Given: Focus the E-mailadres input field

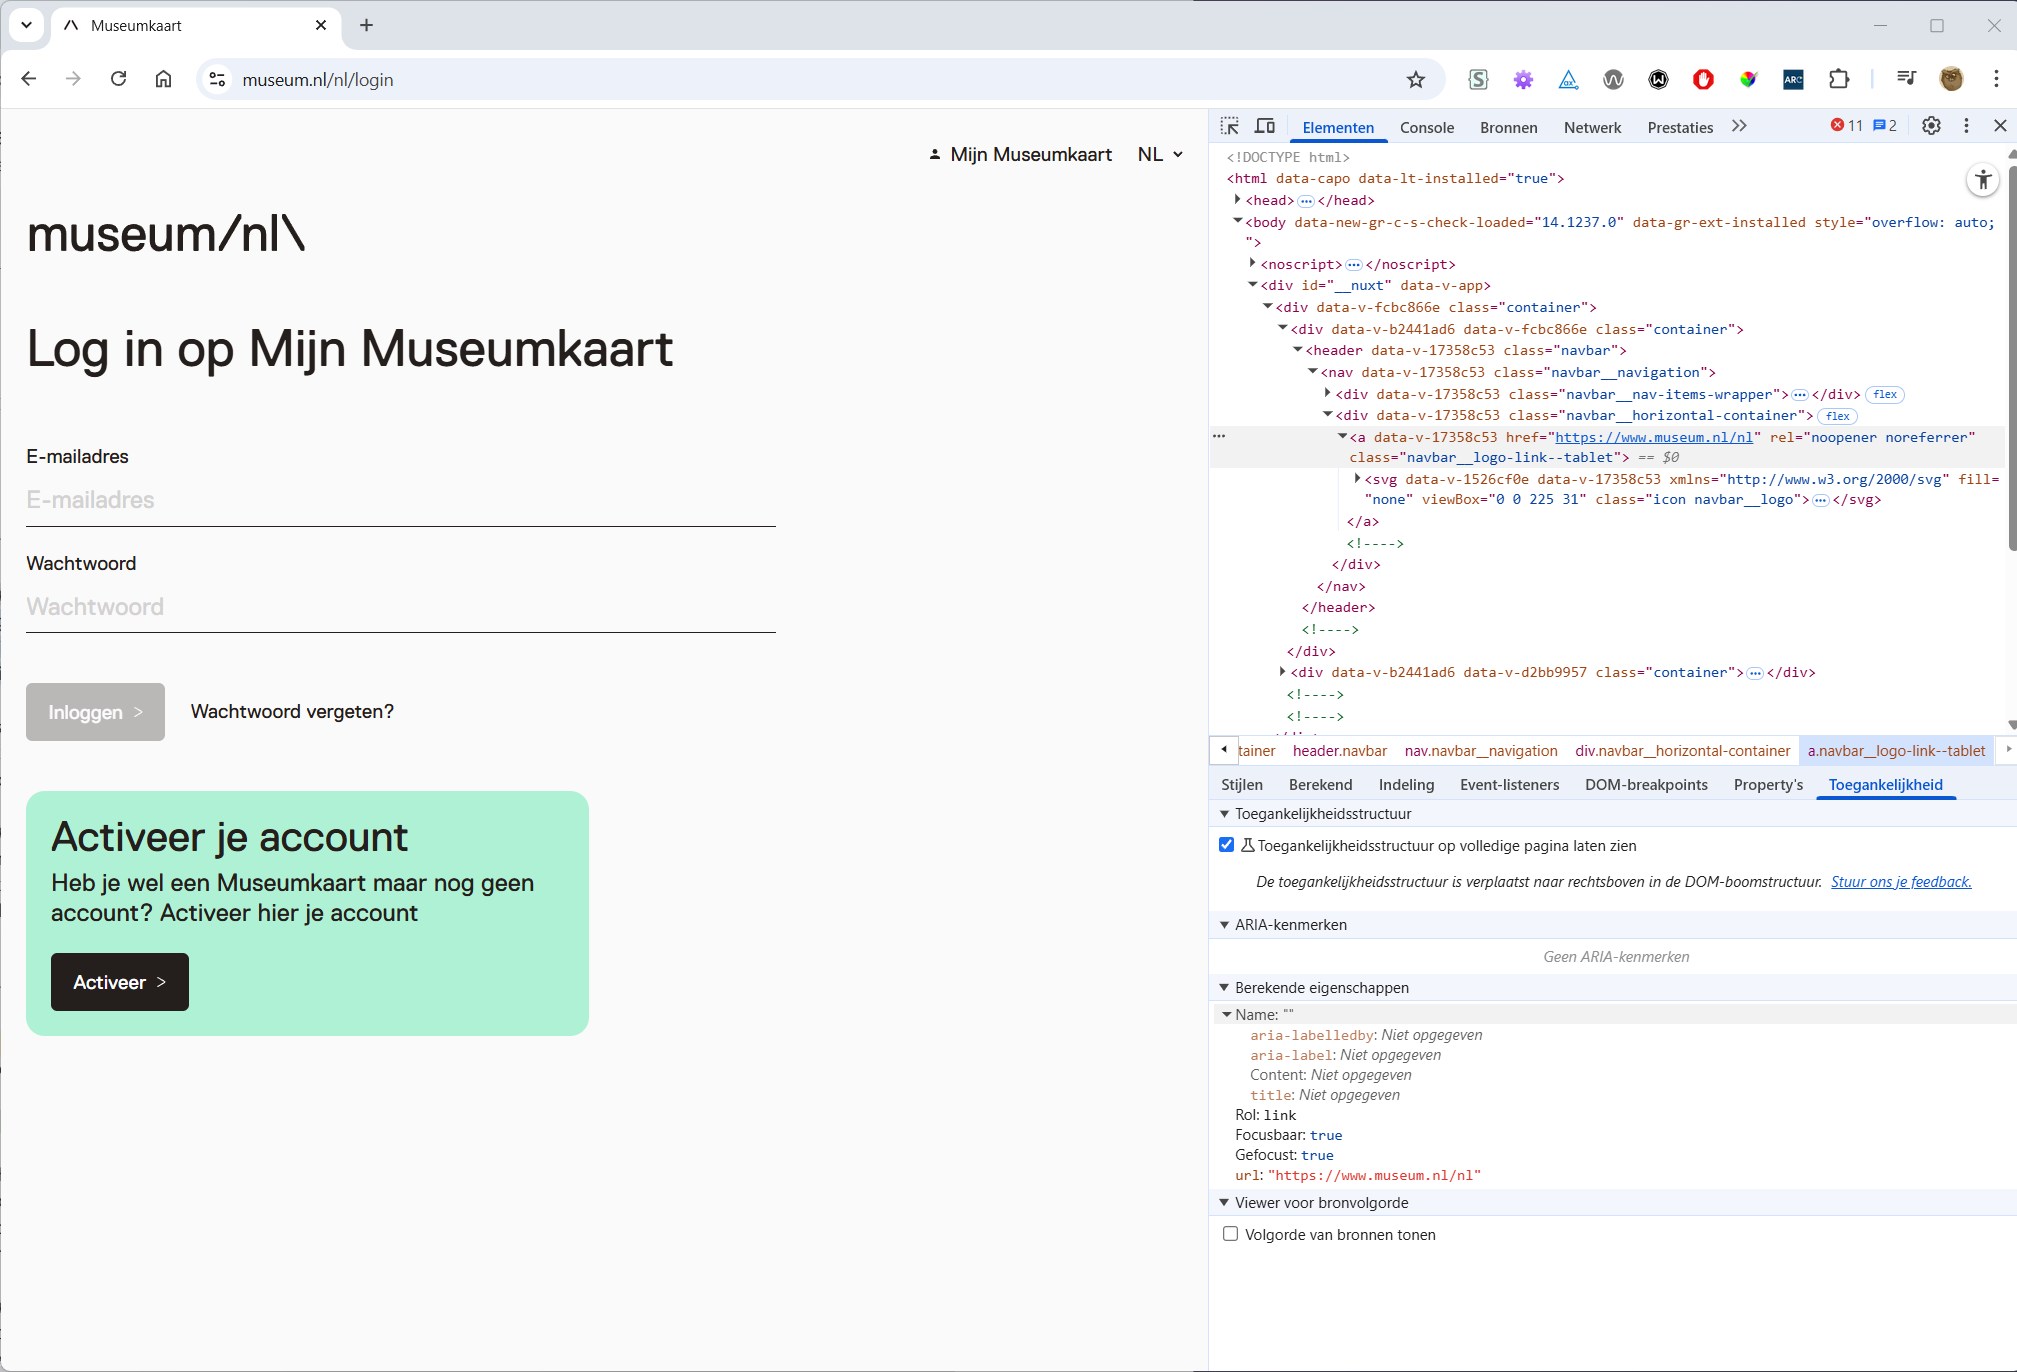Looking at the screenshot, I should click(x=401, y=500).
